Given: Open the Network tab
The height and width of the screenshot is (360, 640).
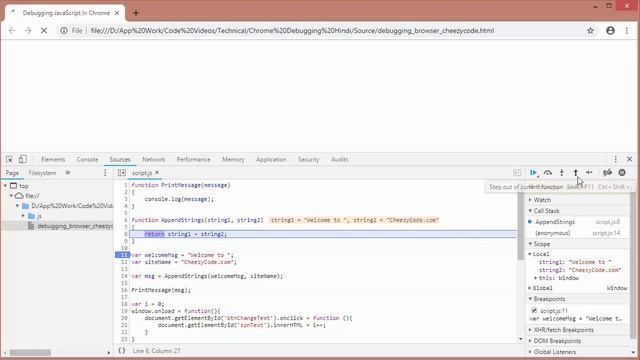Looking at the screenshot, I should click(153, 159).
